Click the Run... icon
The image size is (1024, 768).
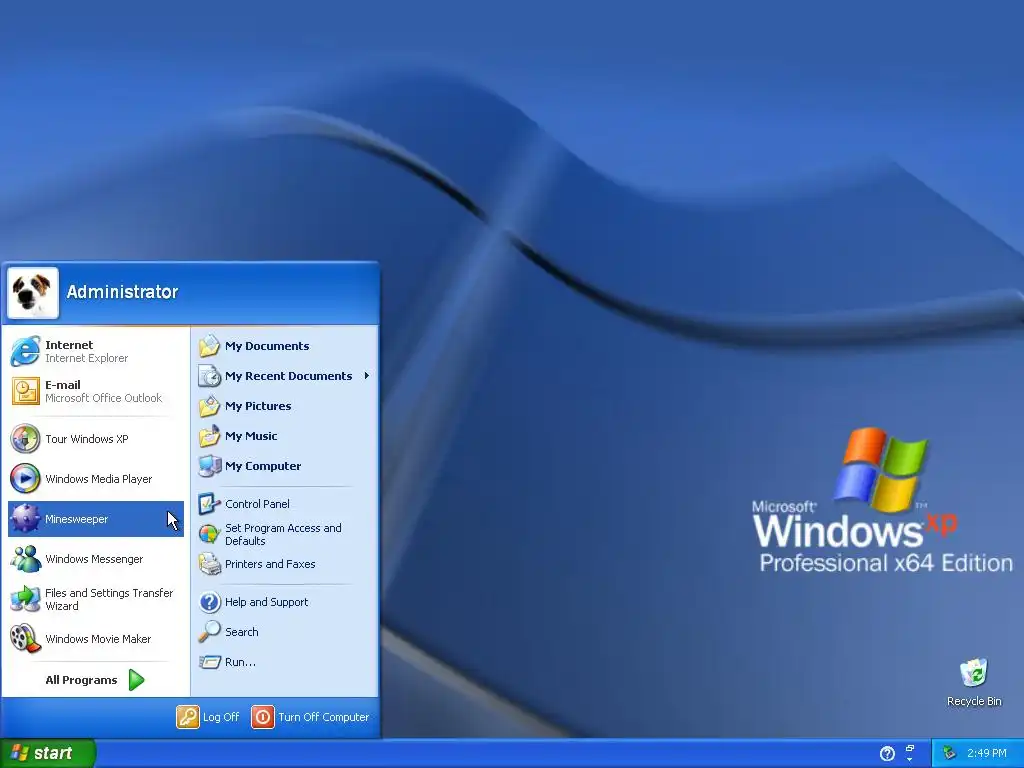(x=210, y=662)
